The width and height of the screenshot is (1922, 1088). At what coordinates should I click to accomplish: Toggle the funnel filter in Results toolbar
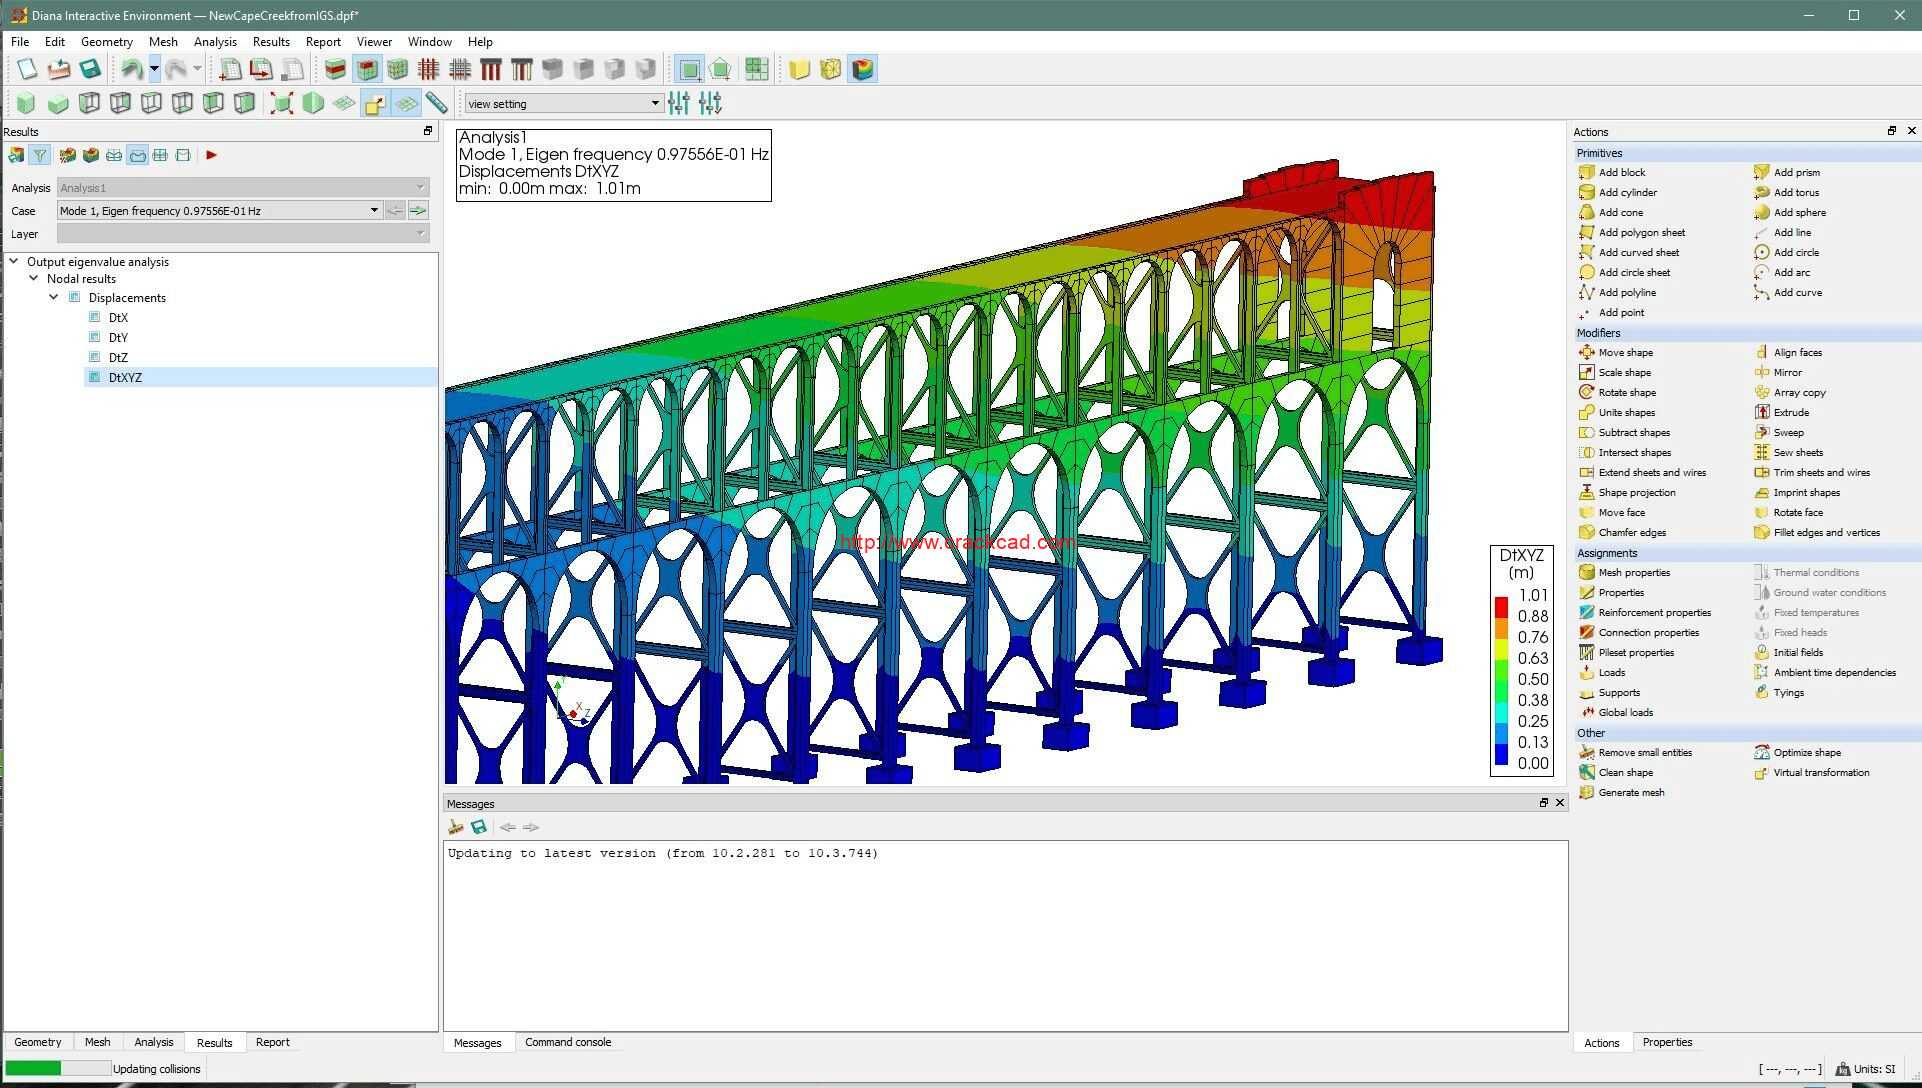click(39, 155)
